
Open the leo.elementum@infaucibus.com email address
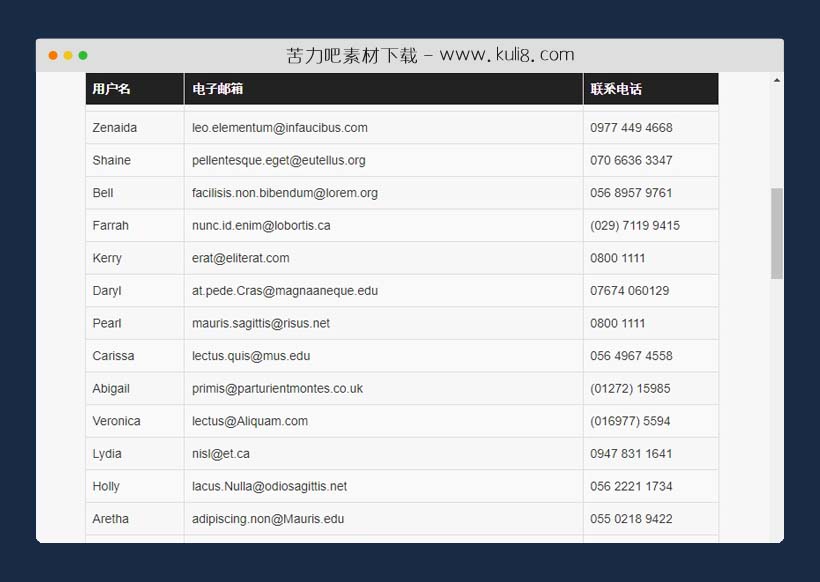tap(279, 127)
